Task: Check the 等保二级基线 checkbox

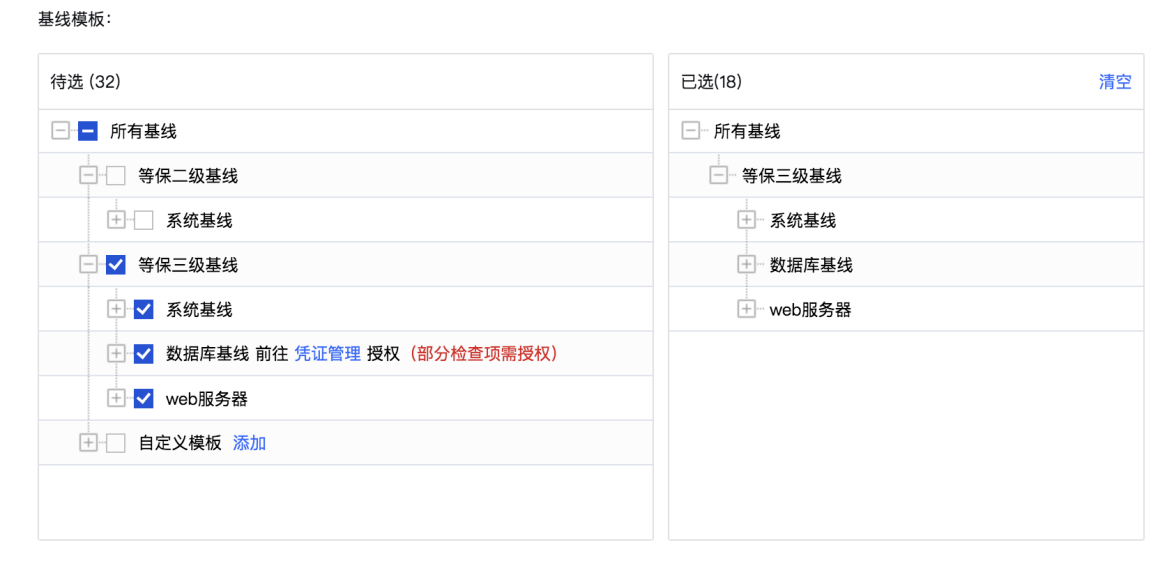Action: (x=116, y=176)
